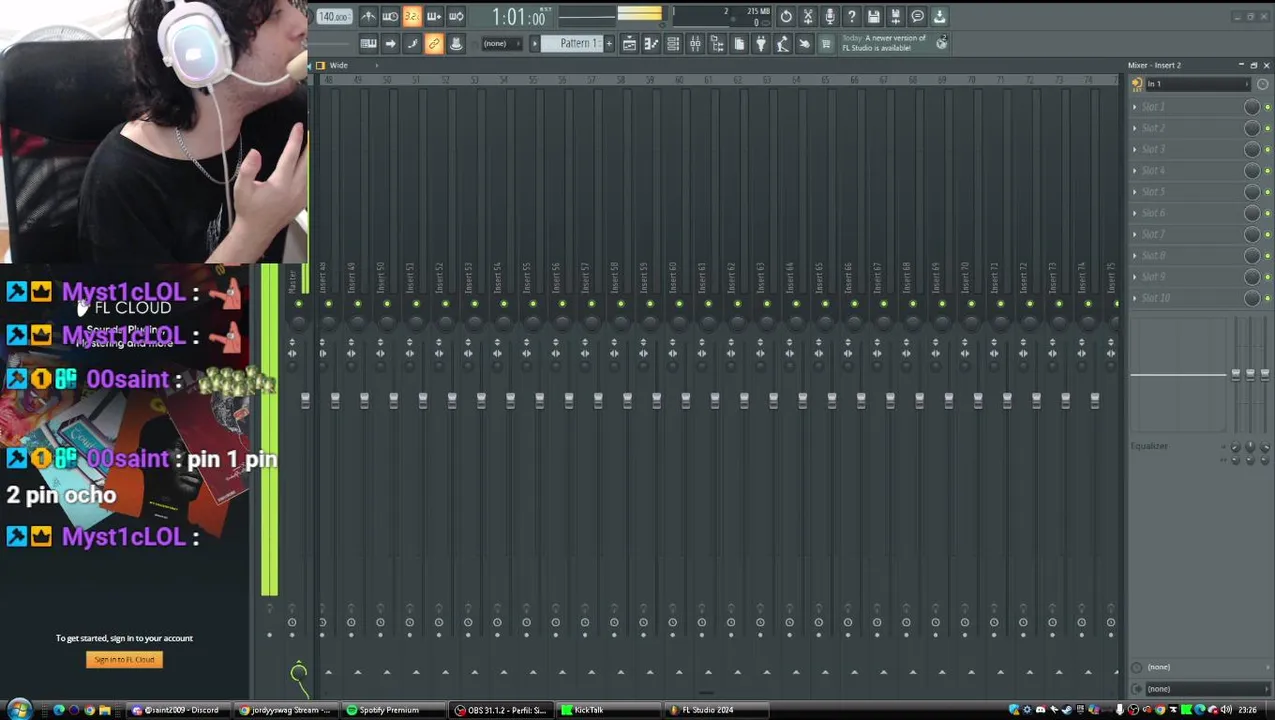Expand the Slot 6 plugin menu arrow
This screenshot has height=720, width=1275.
pos(1135,213)
